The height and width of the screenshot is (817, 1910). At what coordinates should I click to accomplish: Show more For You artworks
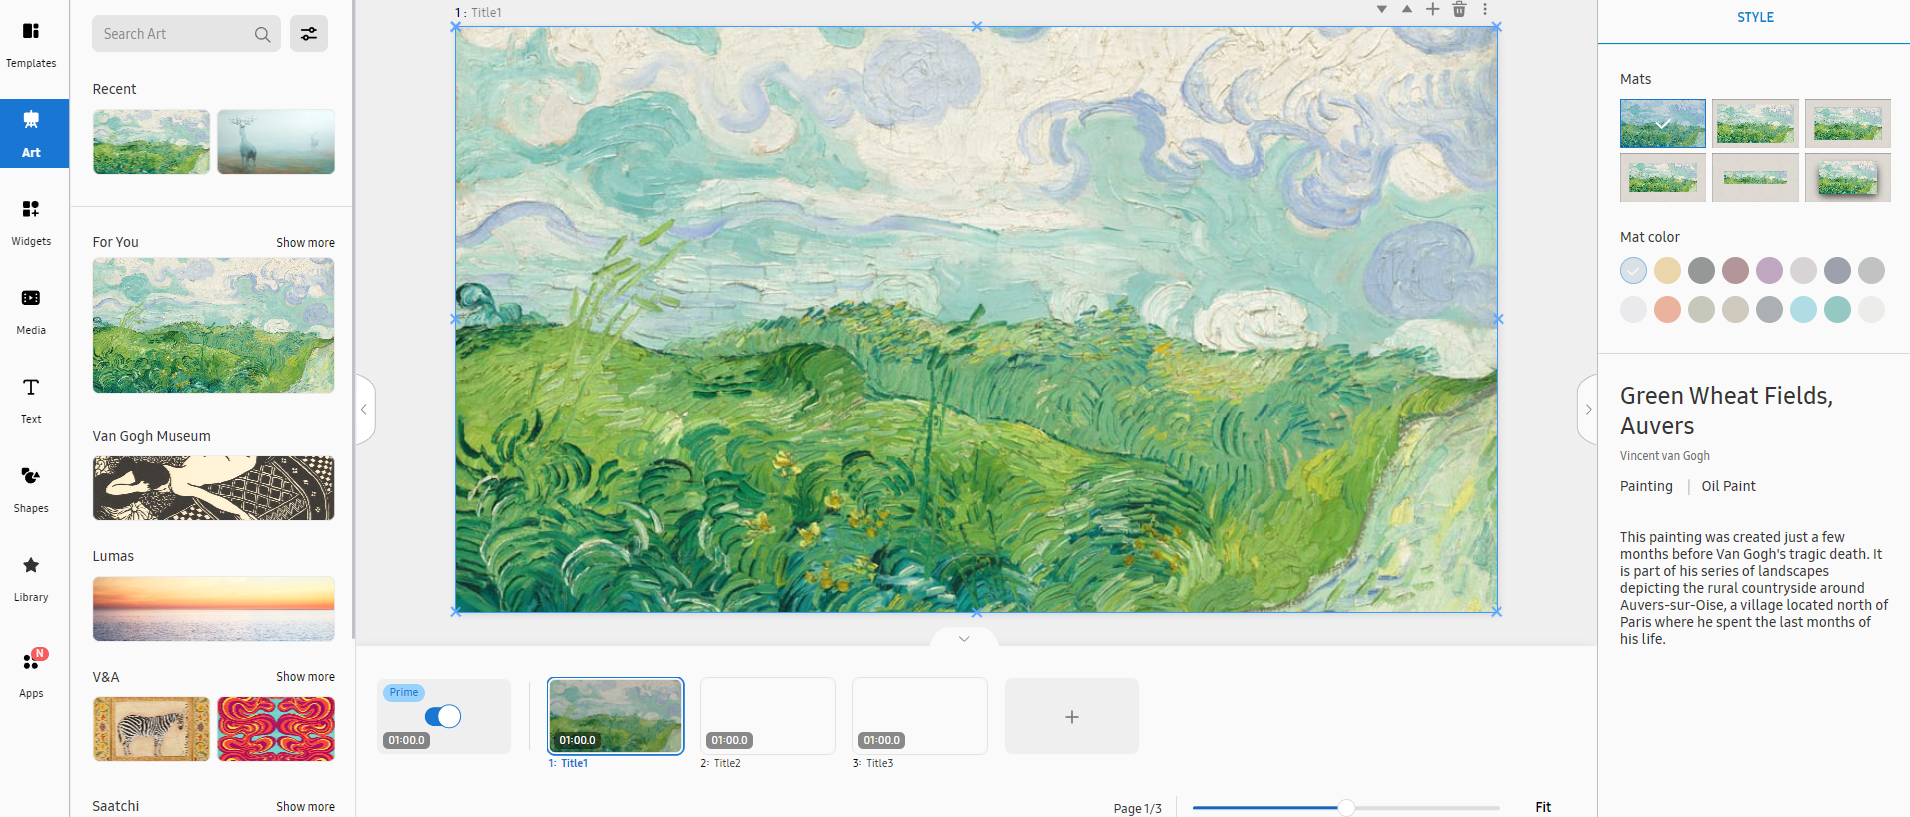(305, 243)
